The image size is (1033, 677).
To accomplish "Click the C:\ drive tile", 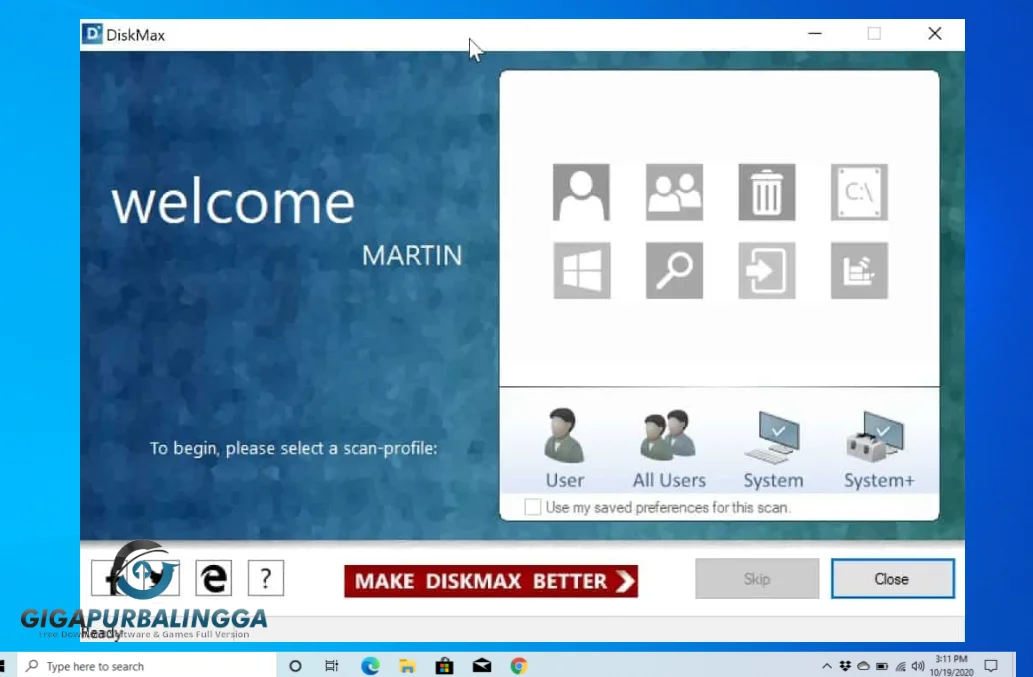I will [859, 192].
